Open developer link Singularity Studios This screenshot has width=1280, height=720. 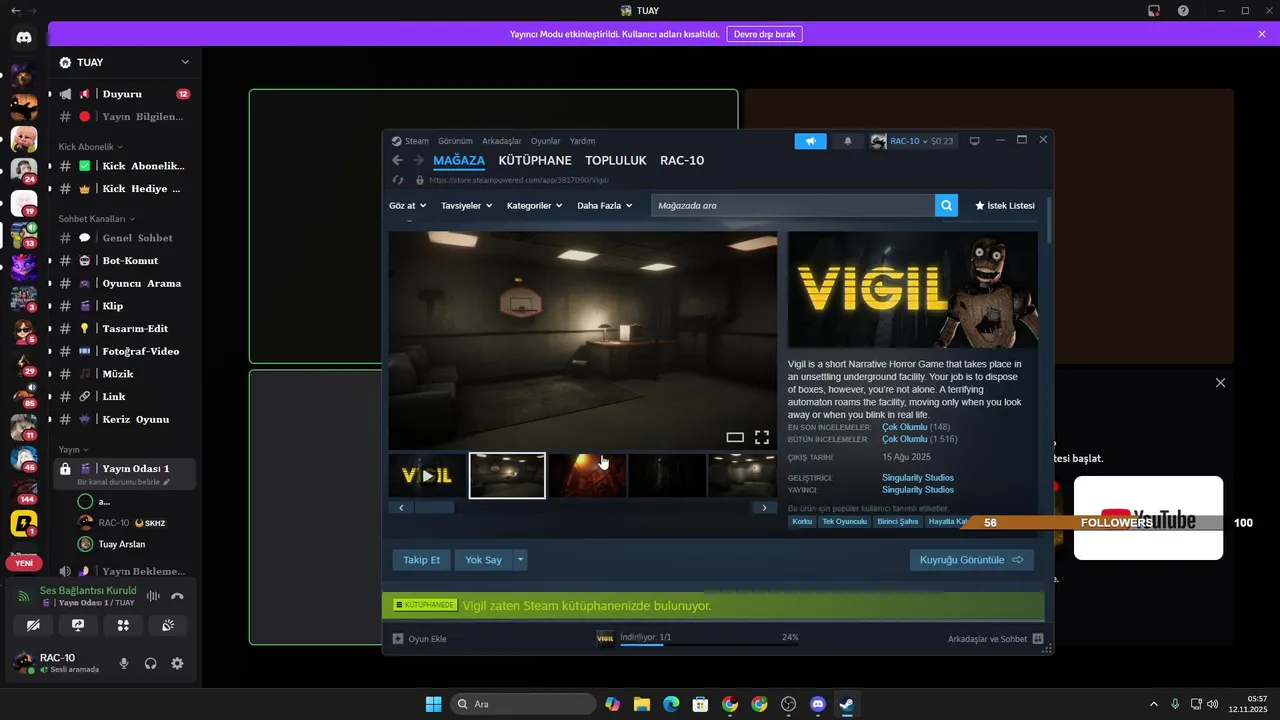[x=918, y=478]
